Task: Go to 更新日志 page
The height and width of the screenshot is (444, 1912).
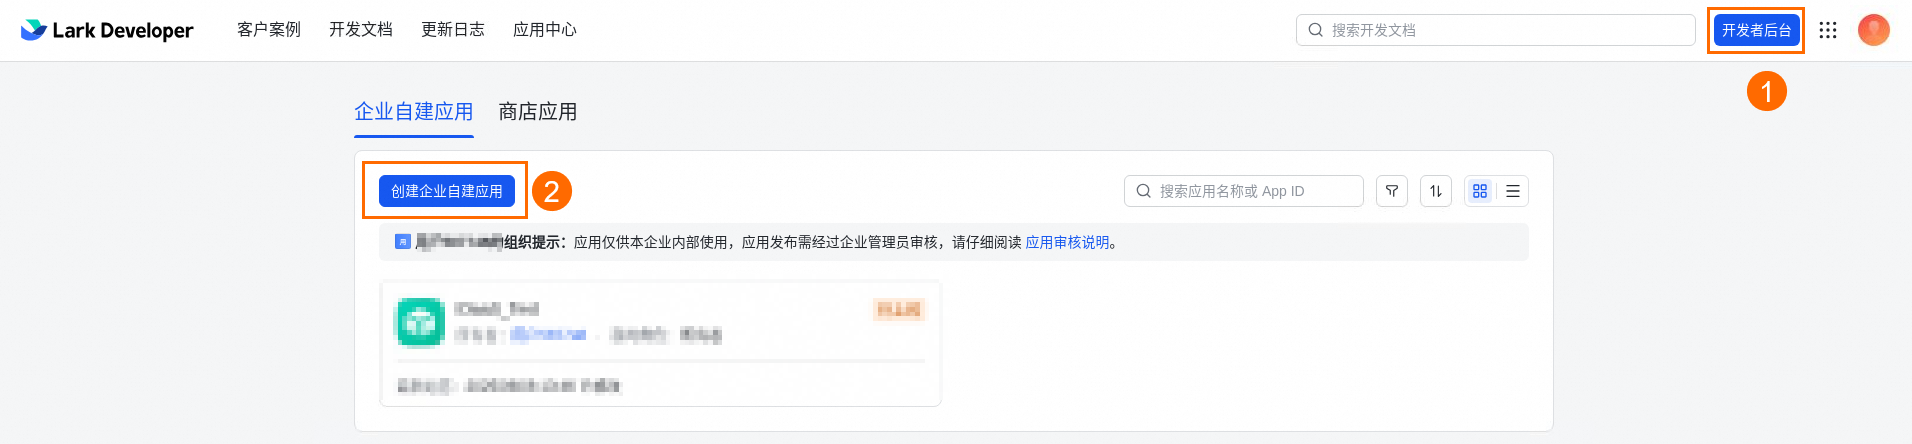Action: pos(453,30)
